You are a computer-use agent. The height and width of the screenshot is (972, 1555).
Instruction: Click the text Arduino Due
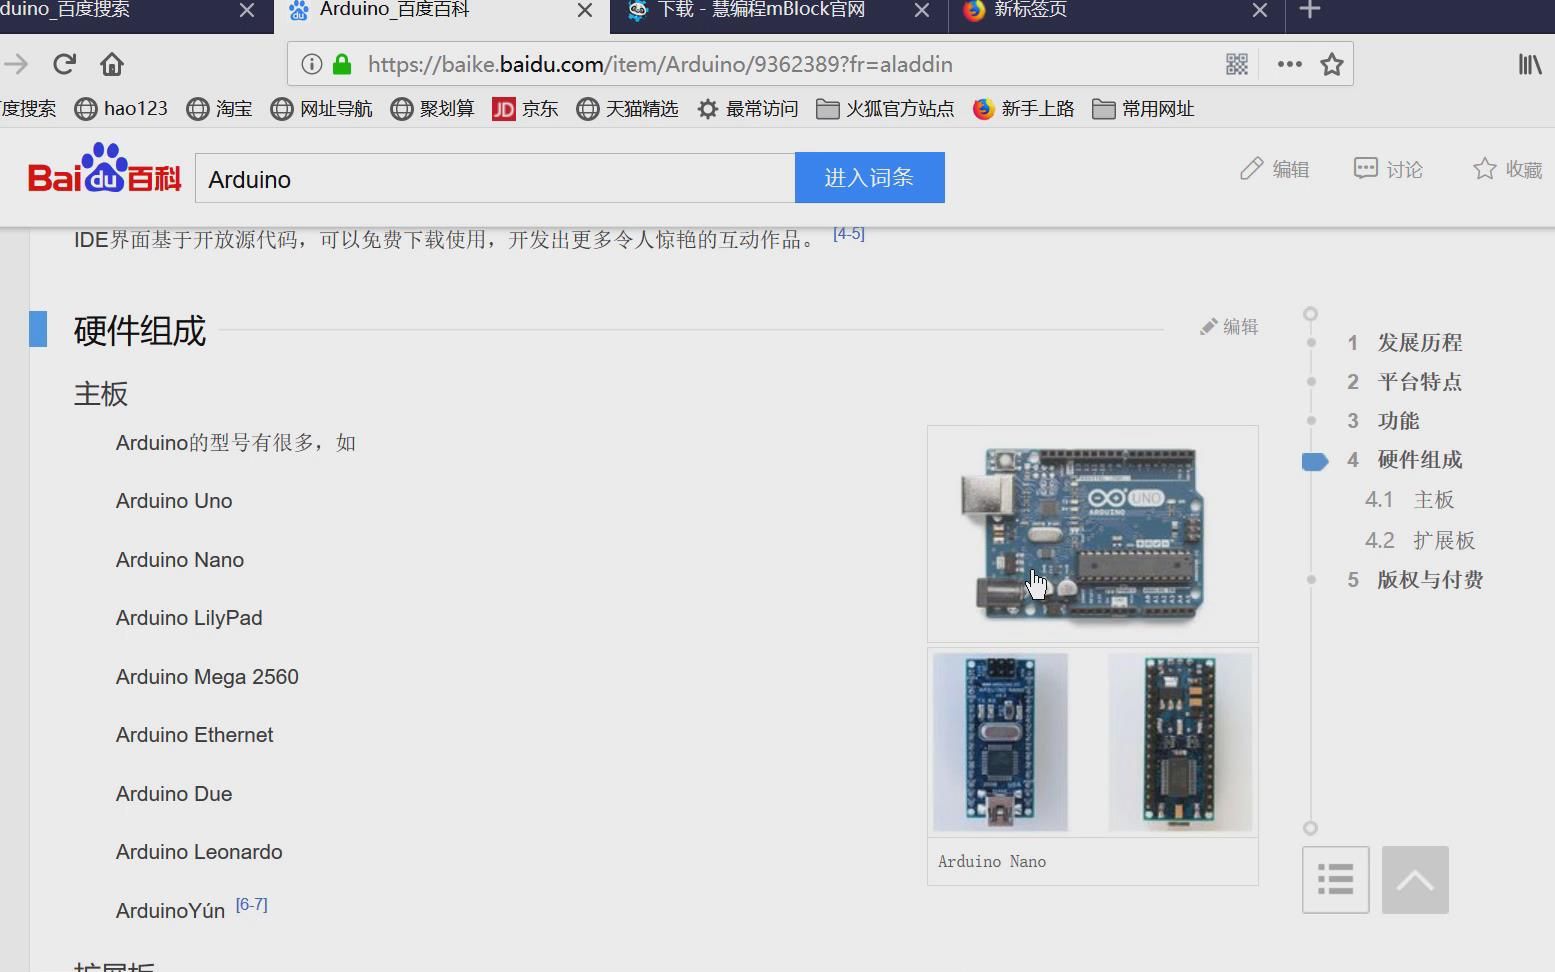point(174,794)
